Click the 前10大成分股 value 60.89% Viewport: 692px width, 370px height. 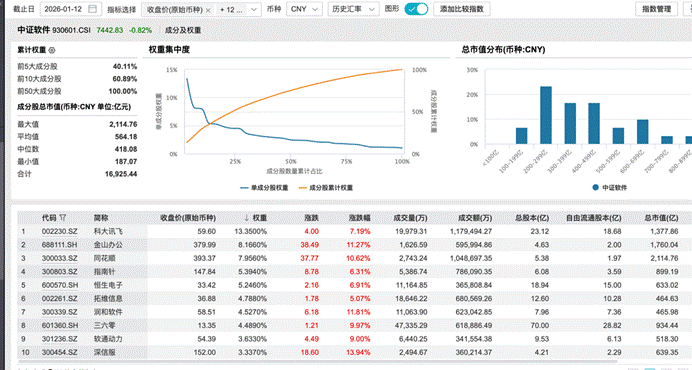[x=125, y=79]
